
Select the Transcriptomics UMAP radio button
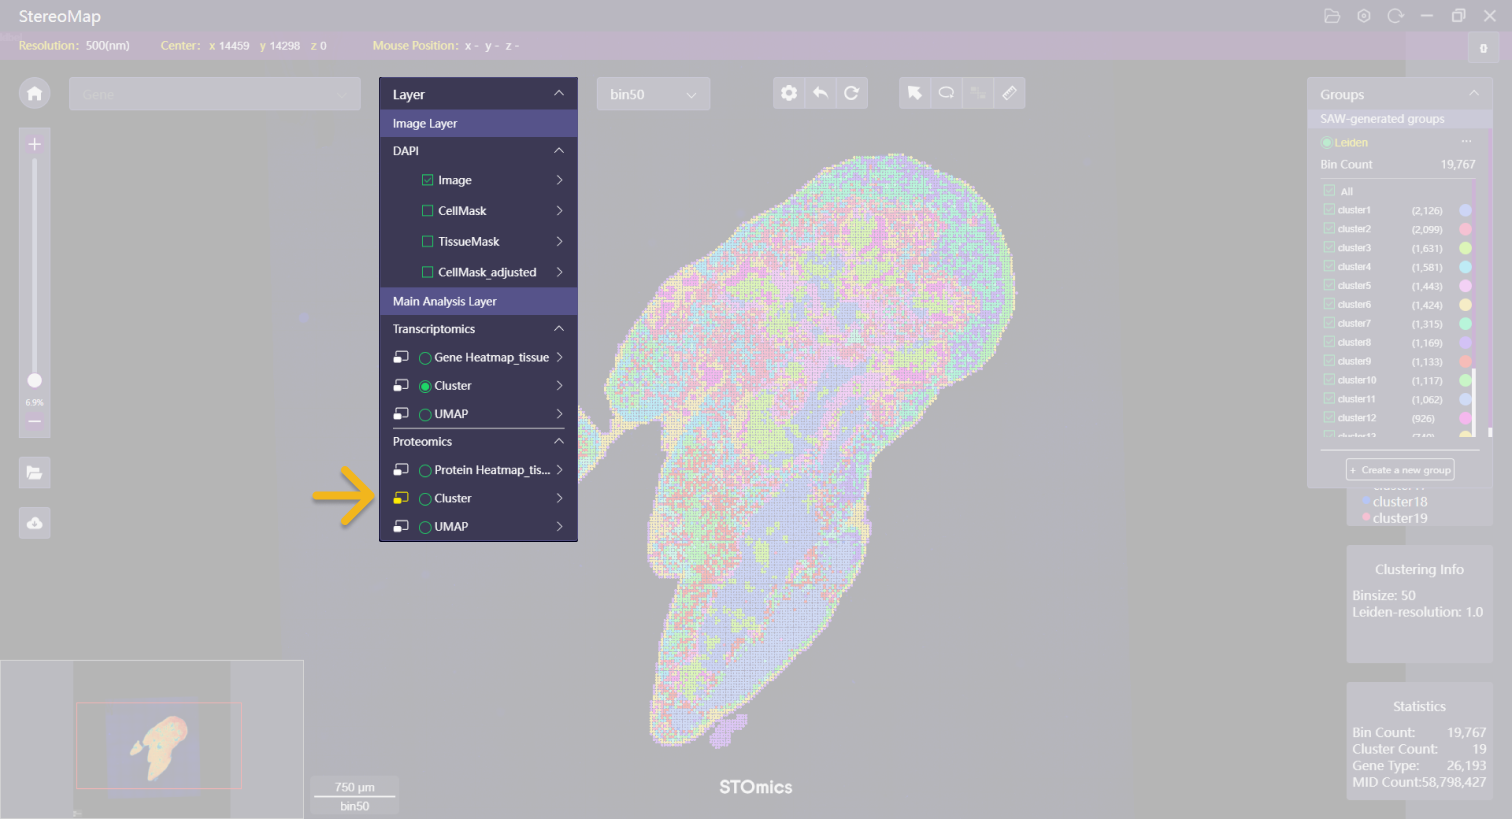pos(425,414)
